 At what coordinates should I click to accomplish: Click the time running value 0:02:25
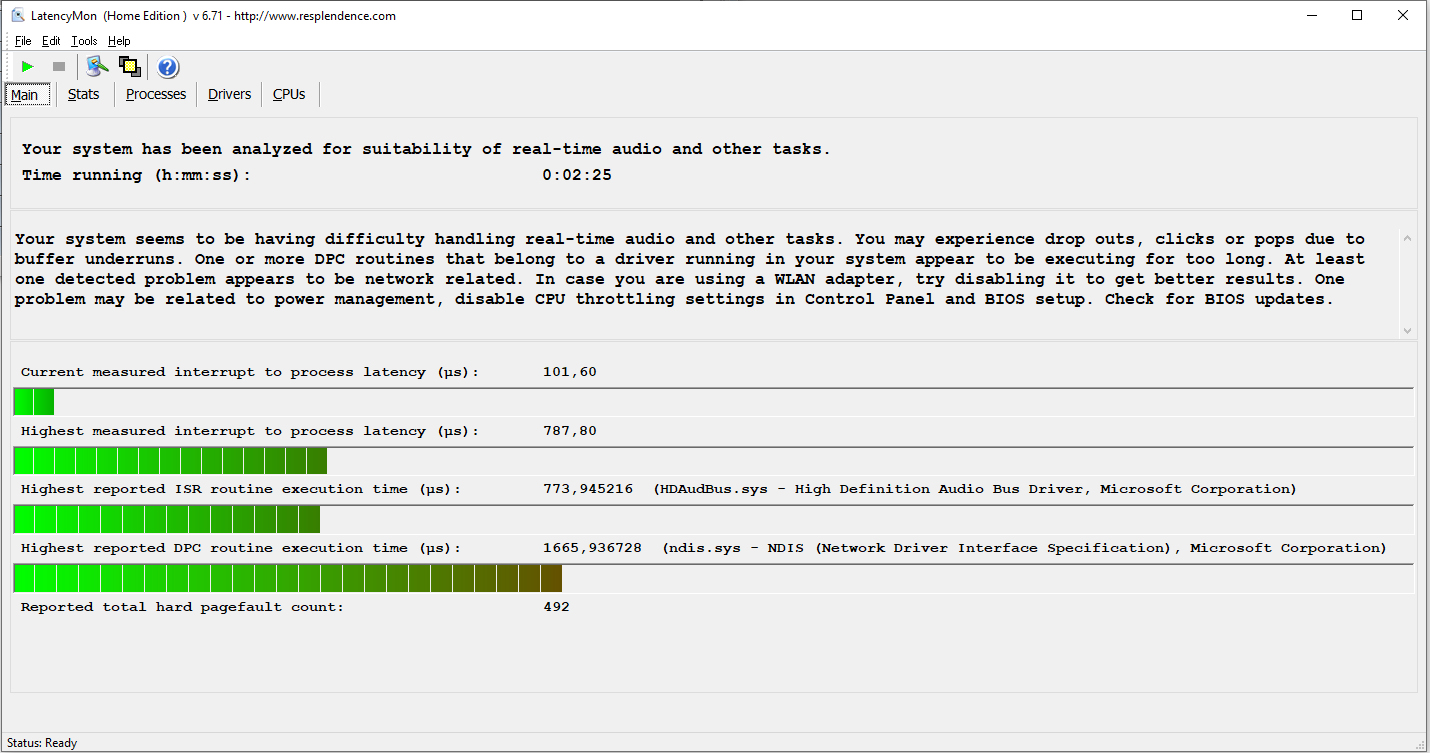point(577,175)
